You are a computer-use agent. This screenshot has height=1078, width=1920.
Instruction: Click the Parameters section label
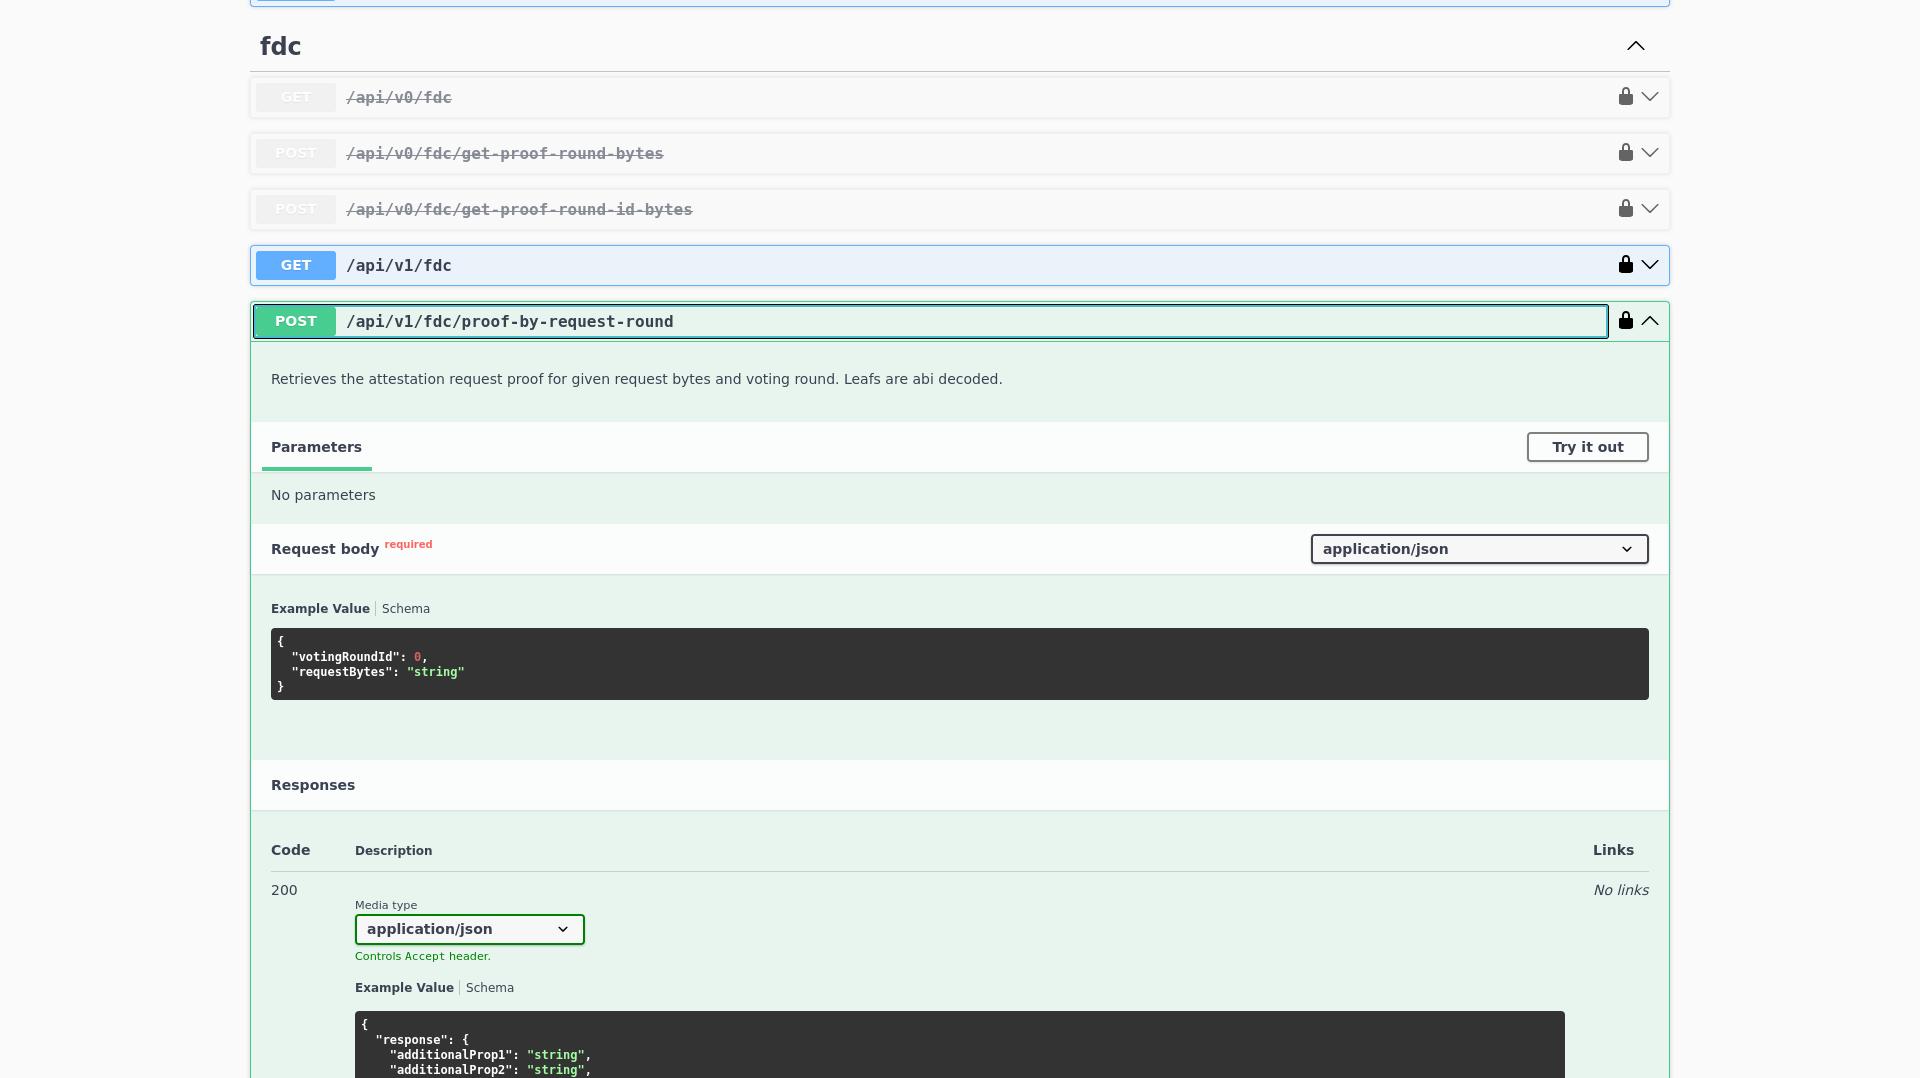(316, 447)
